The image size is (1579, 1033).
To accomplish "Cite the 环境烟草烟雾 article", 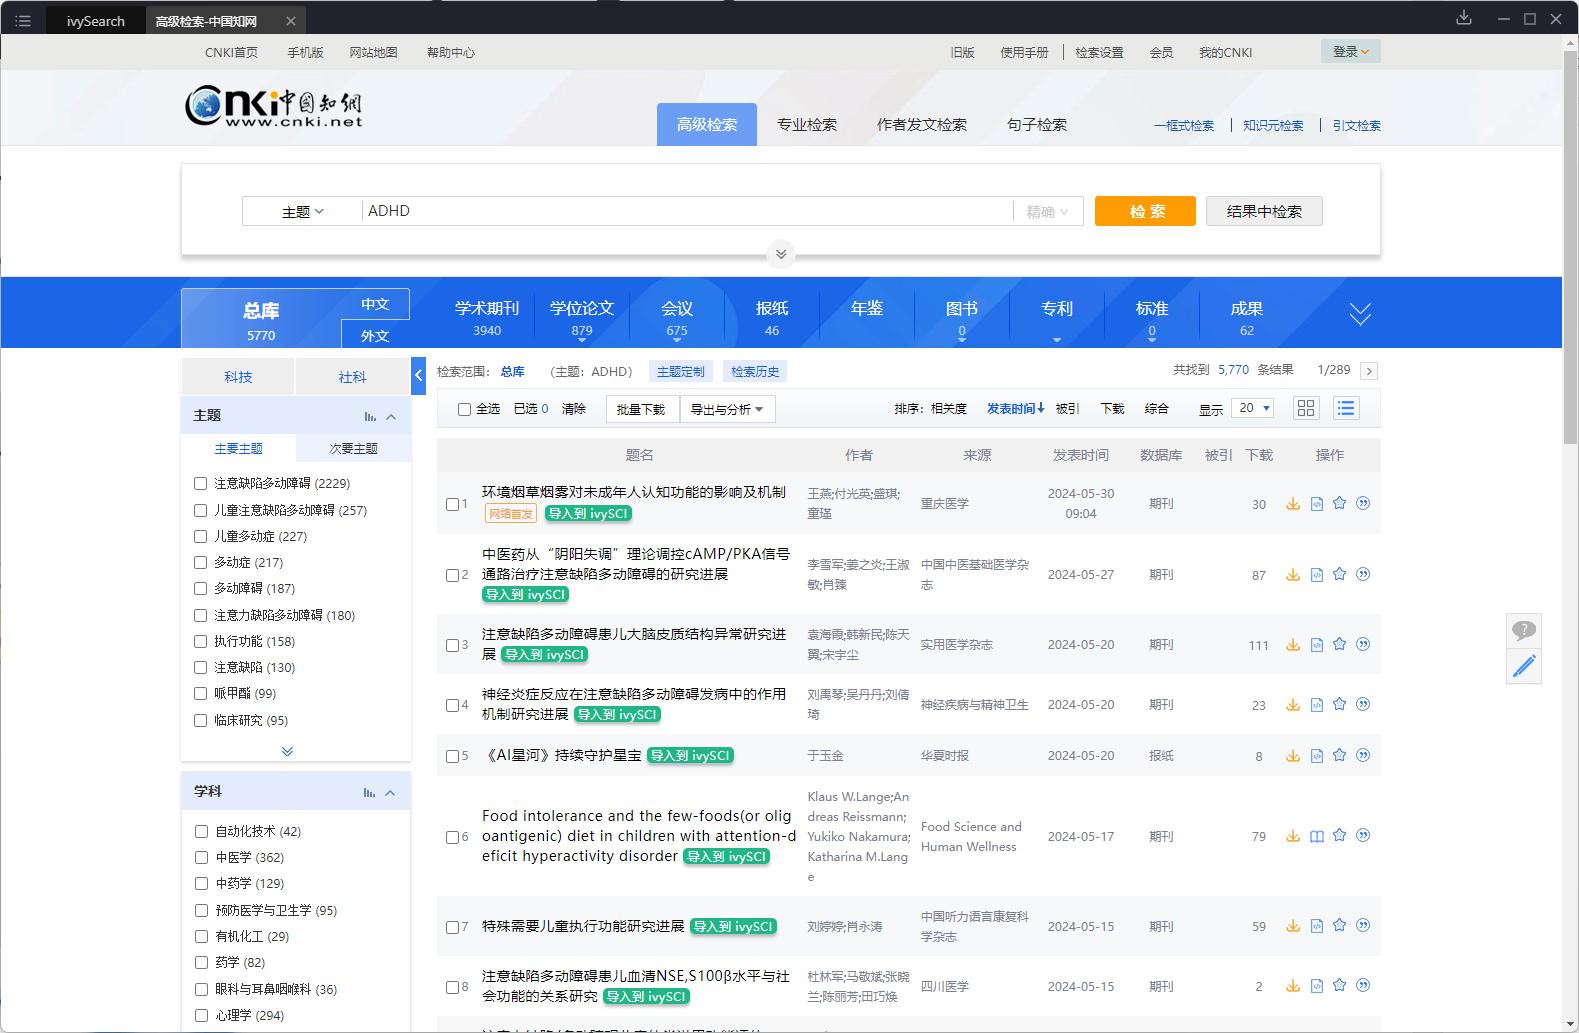I will tap(1363, 503).
